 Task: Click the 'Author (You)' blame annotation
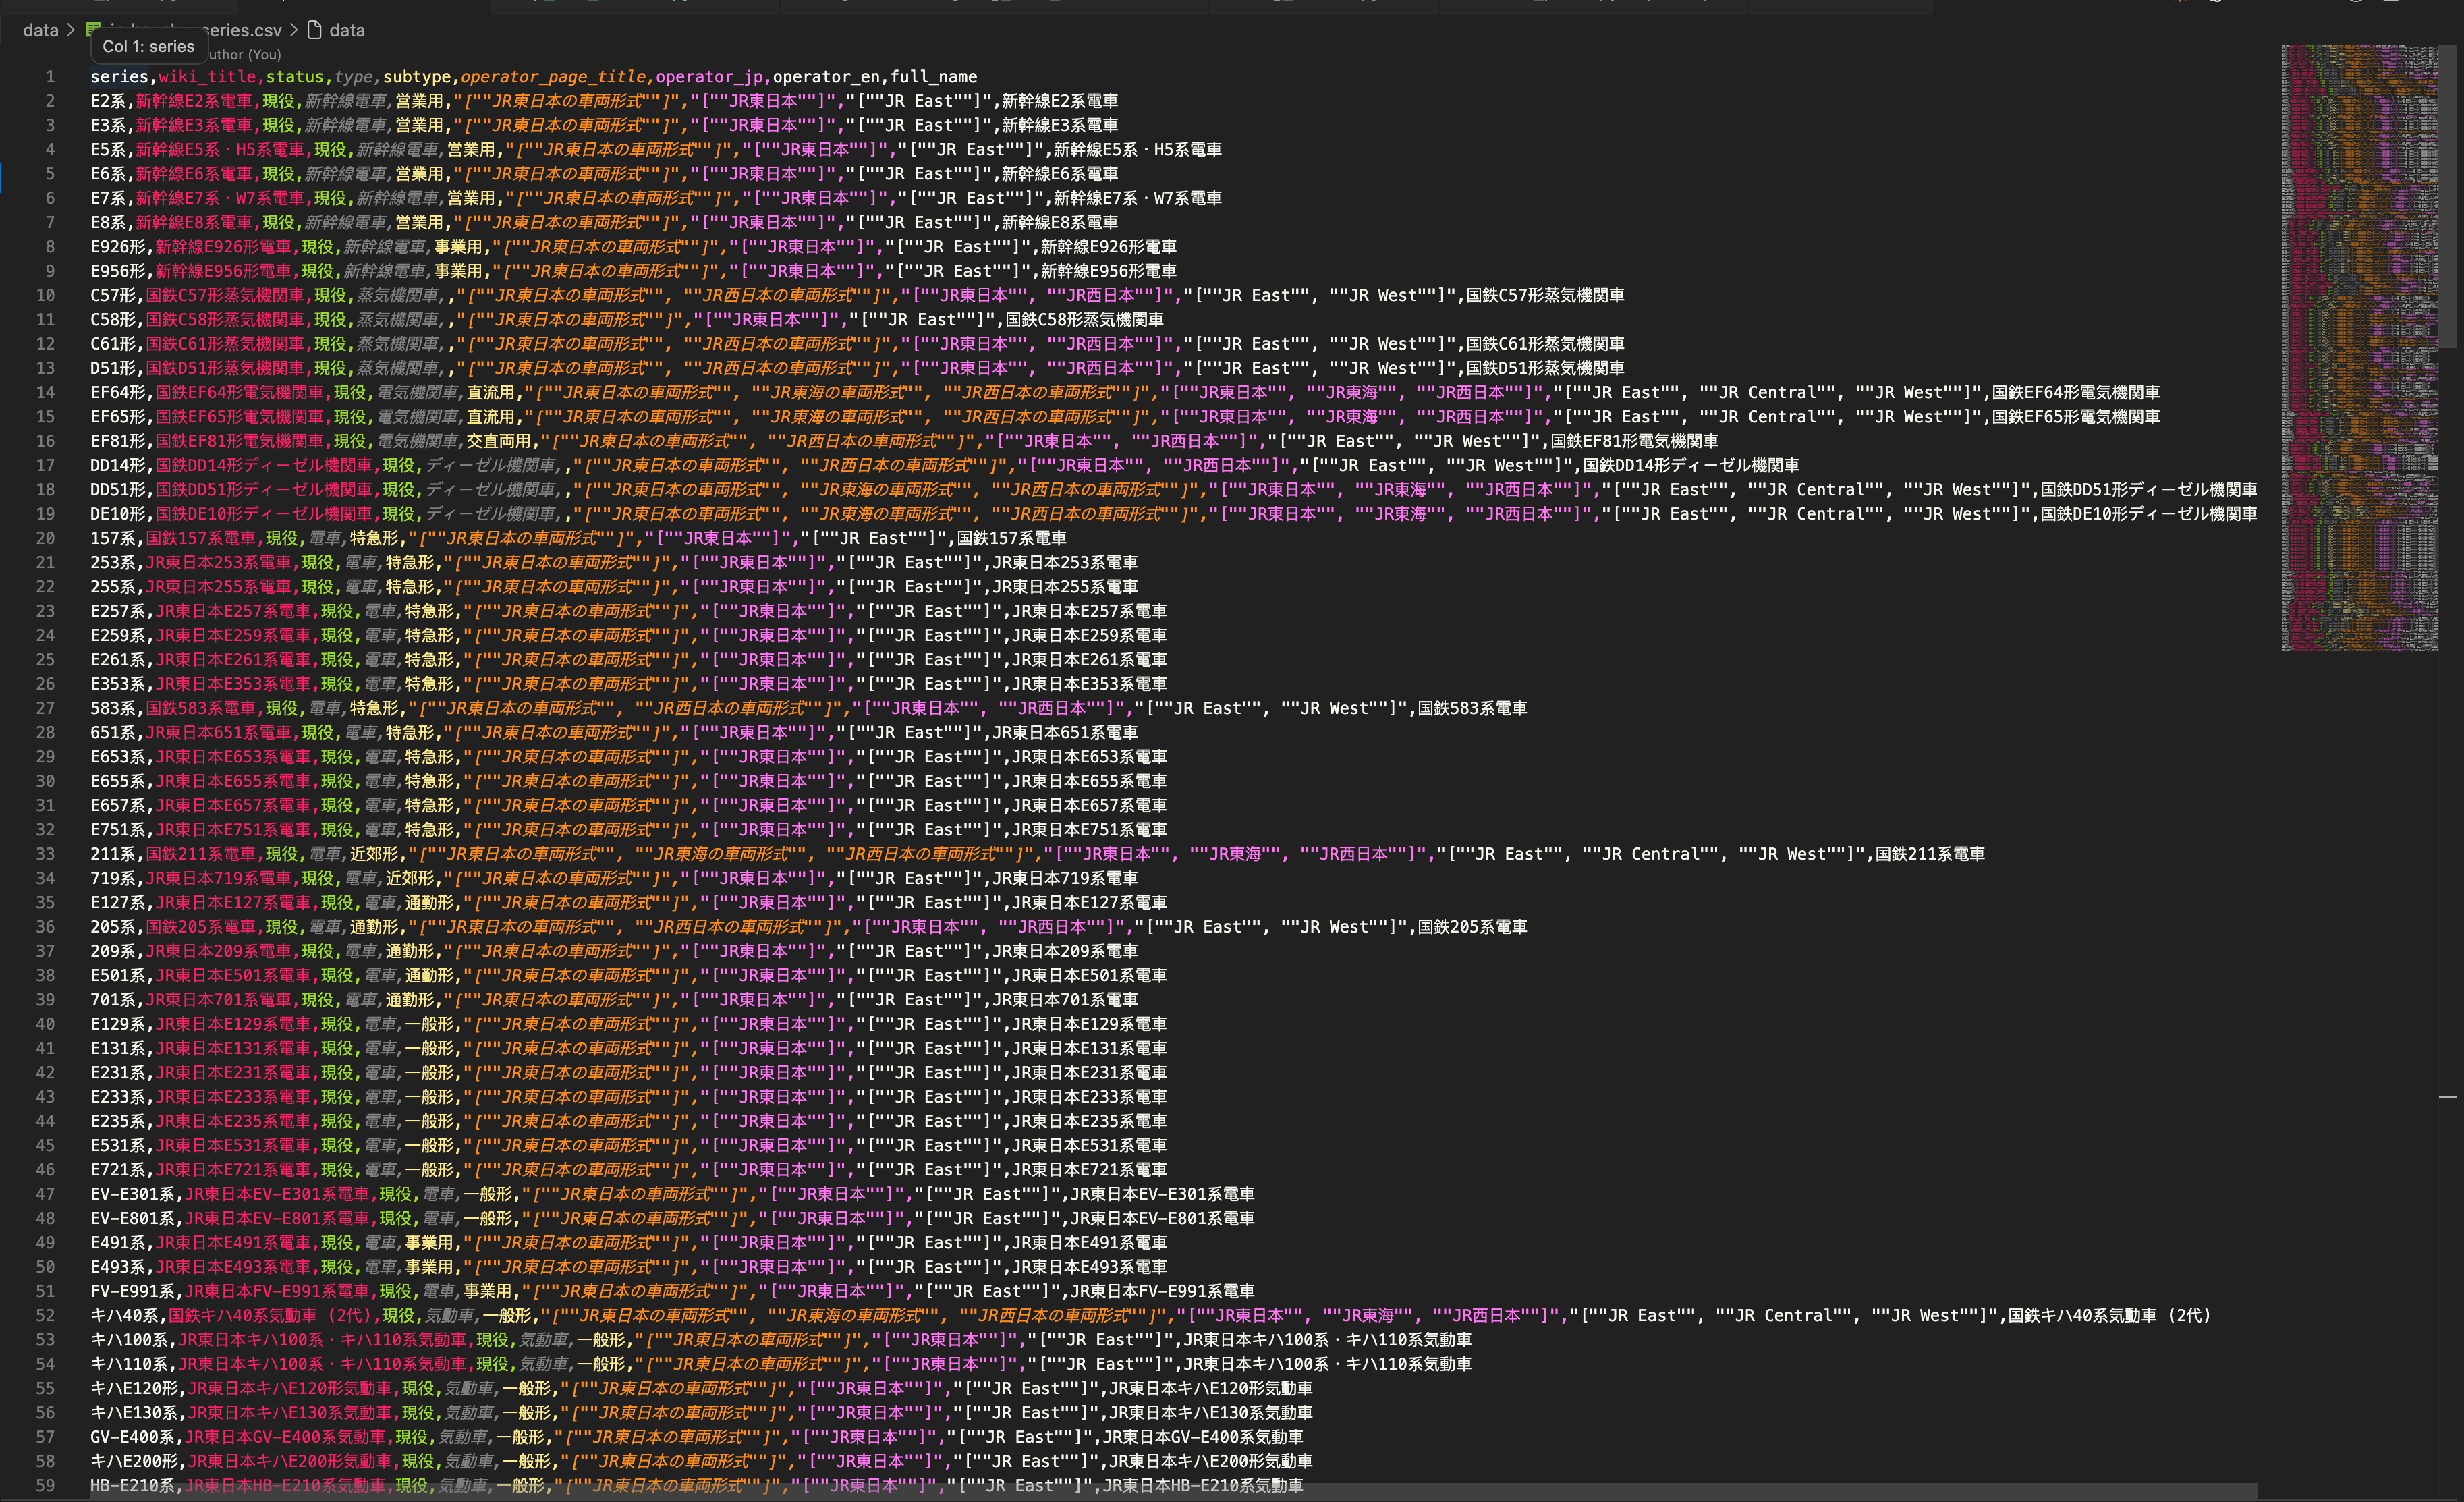point(244,54)
